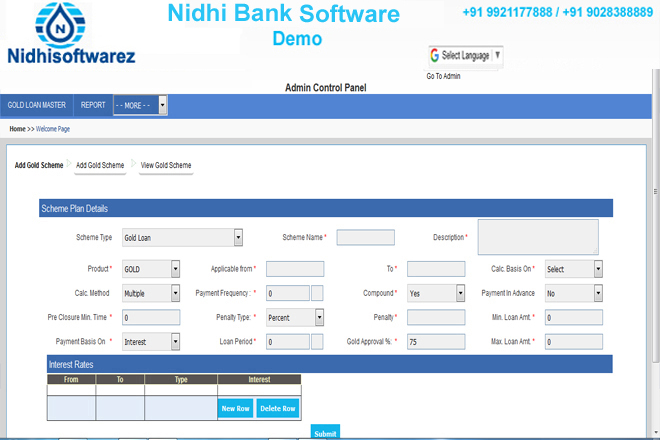
Task: Click the To date field
Action: pyautogui.click(x=436, y=269)
